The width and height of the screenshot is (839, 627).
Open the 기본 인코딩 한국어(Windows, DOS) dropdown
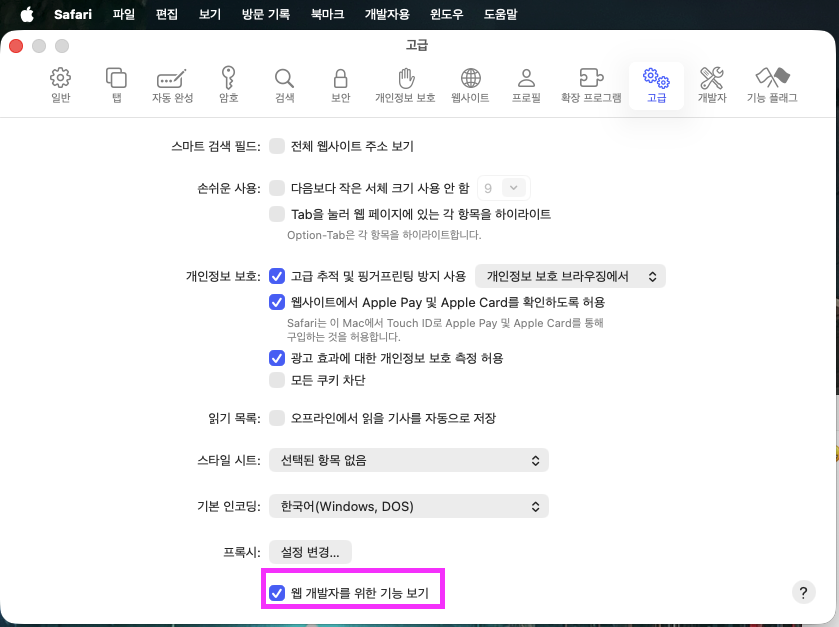pos(409,506)
